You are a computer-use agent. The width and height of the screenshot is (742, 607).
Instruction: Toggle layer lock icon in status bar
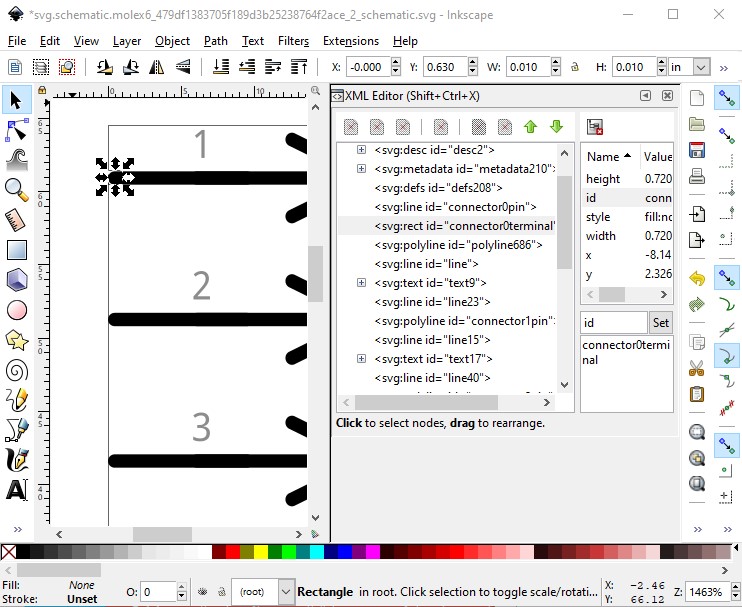221,592
